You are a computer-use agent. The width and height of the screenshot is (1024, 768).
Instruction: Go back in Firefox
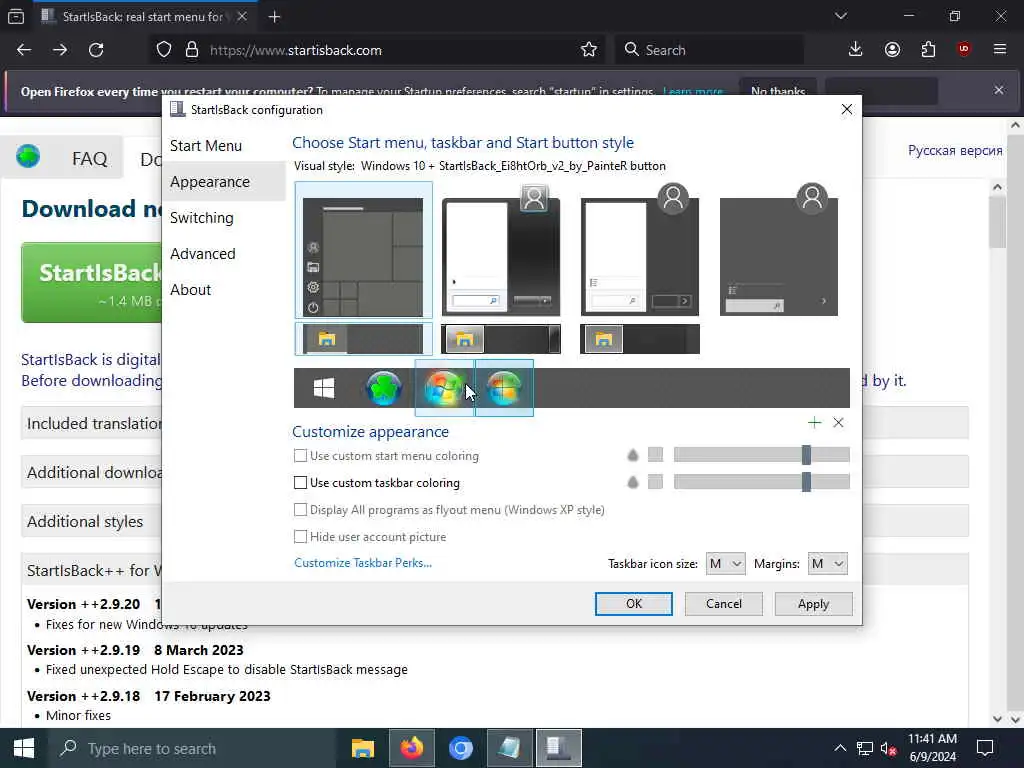coord(24,50)
